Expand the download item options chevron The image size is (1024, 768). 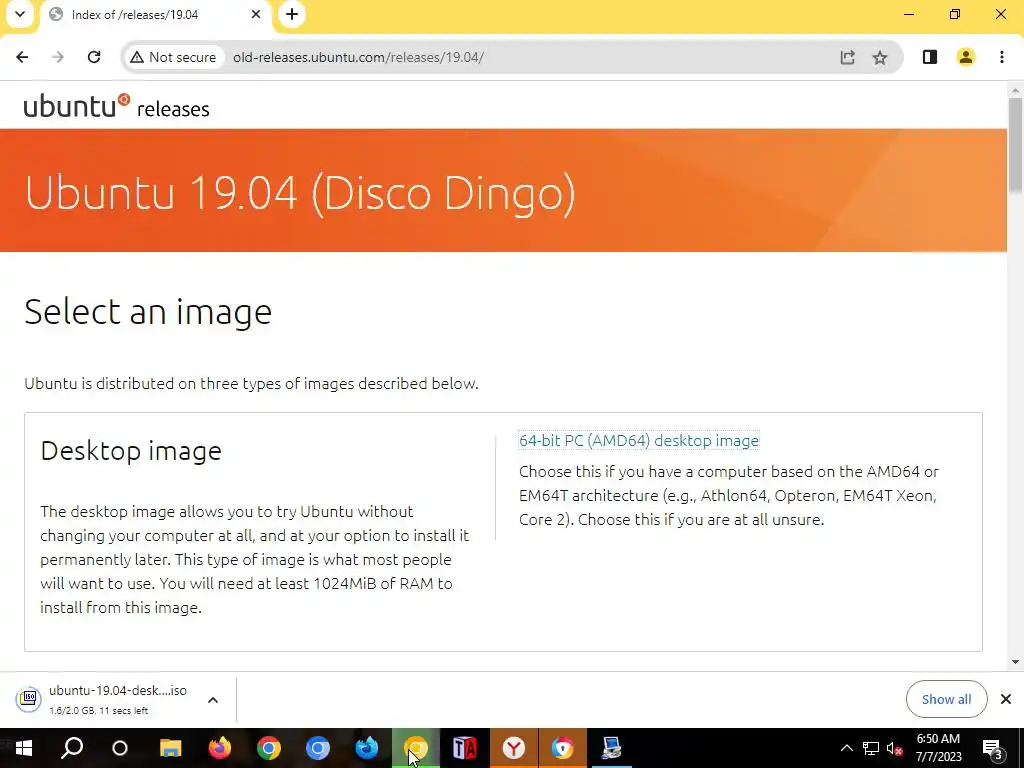[213, 700]
